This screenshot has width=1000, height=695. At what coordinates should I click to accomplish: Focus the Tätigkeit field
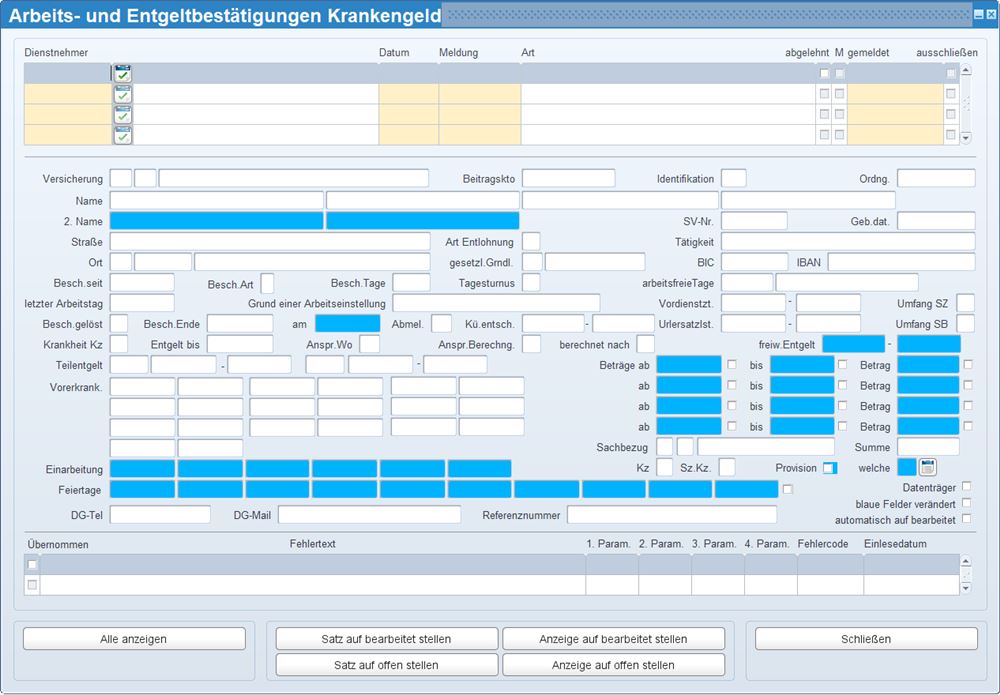[x=848, y=242]
